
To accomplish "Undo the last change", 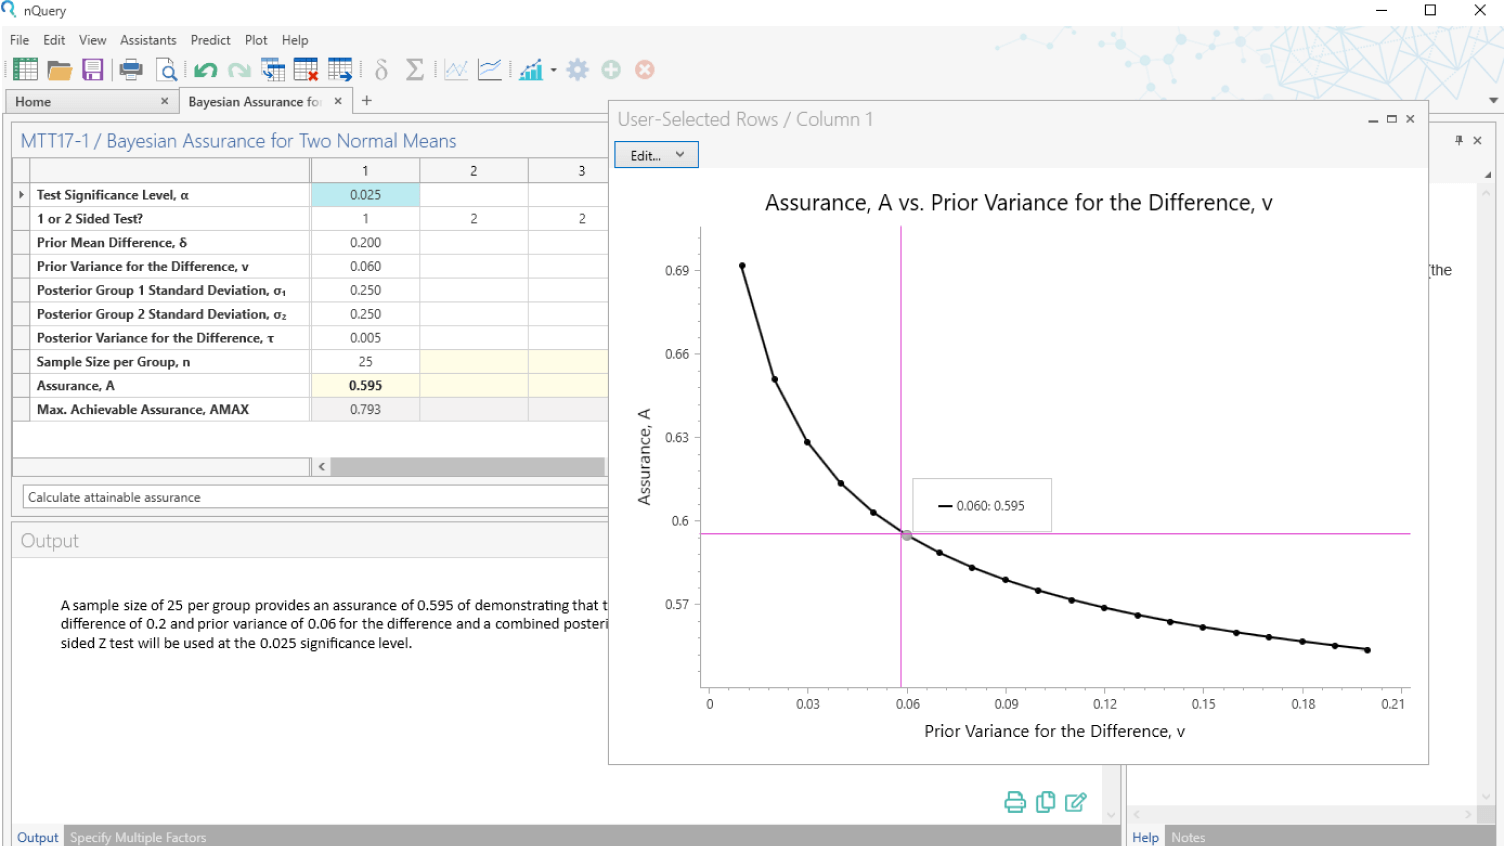I will [205, 69].
